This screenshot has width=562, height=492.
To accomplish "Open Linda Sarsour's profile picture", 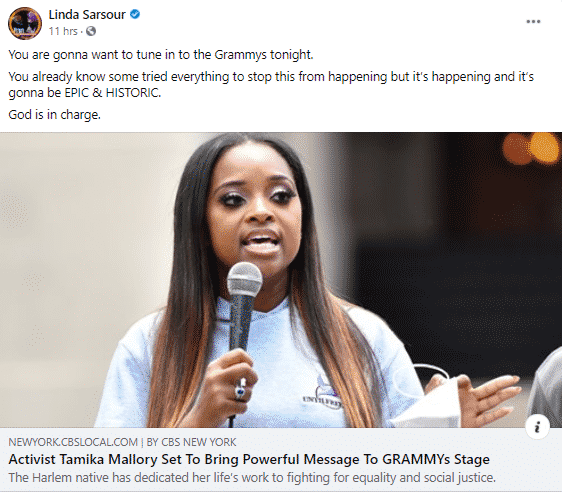I will pos(25,23).
